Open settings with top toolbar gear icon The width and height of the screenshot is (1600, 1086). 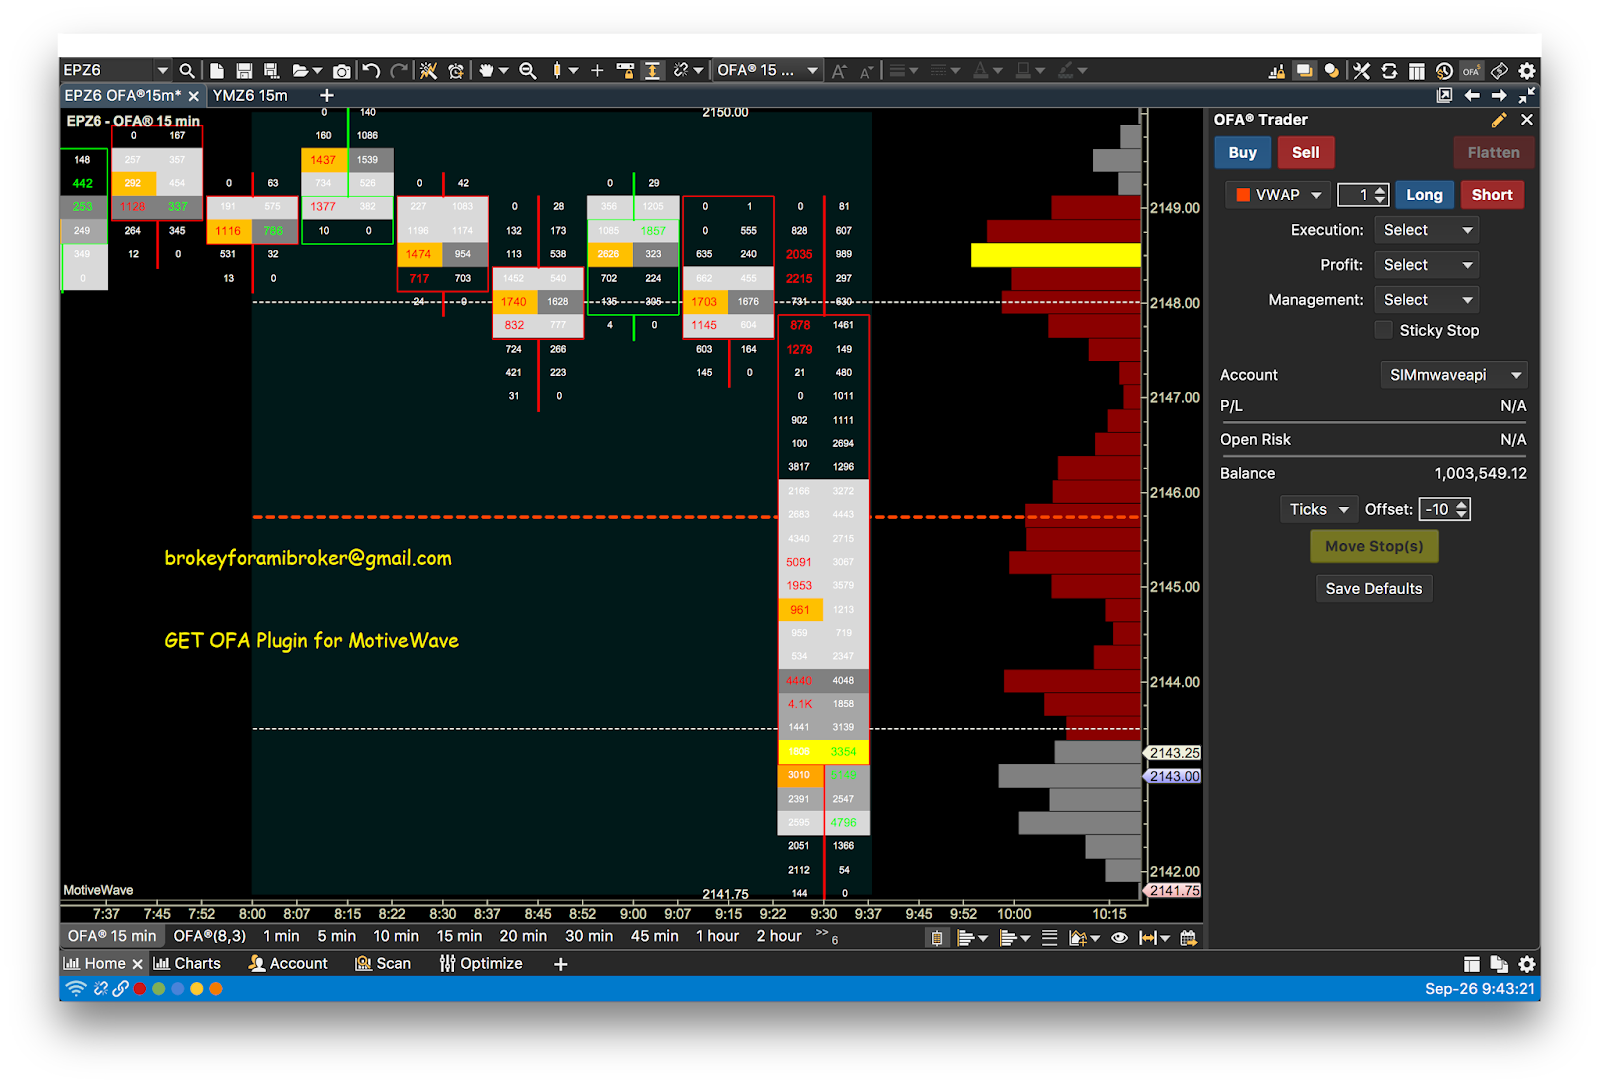1527,70
